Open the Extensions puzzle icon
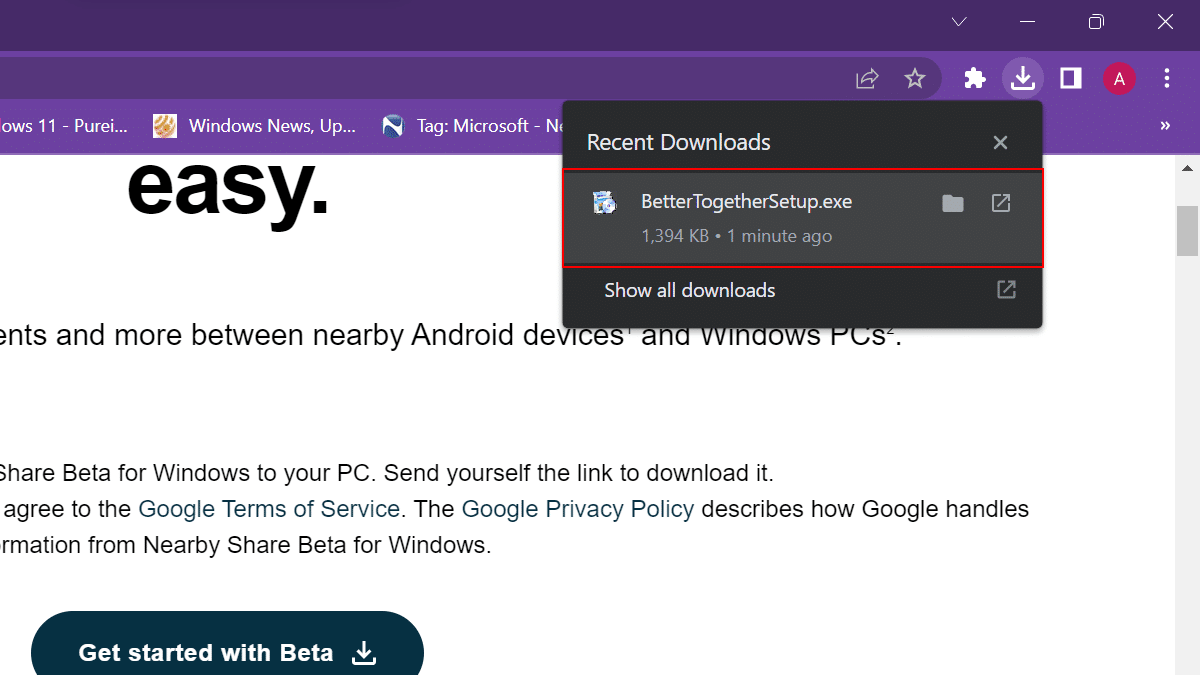The height and width of the screenshot is (675, 1200). click(974, 78)
